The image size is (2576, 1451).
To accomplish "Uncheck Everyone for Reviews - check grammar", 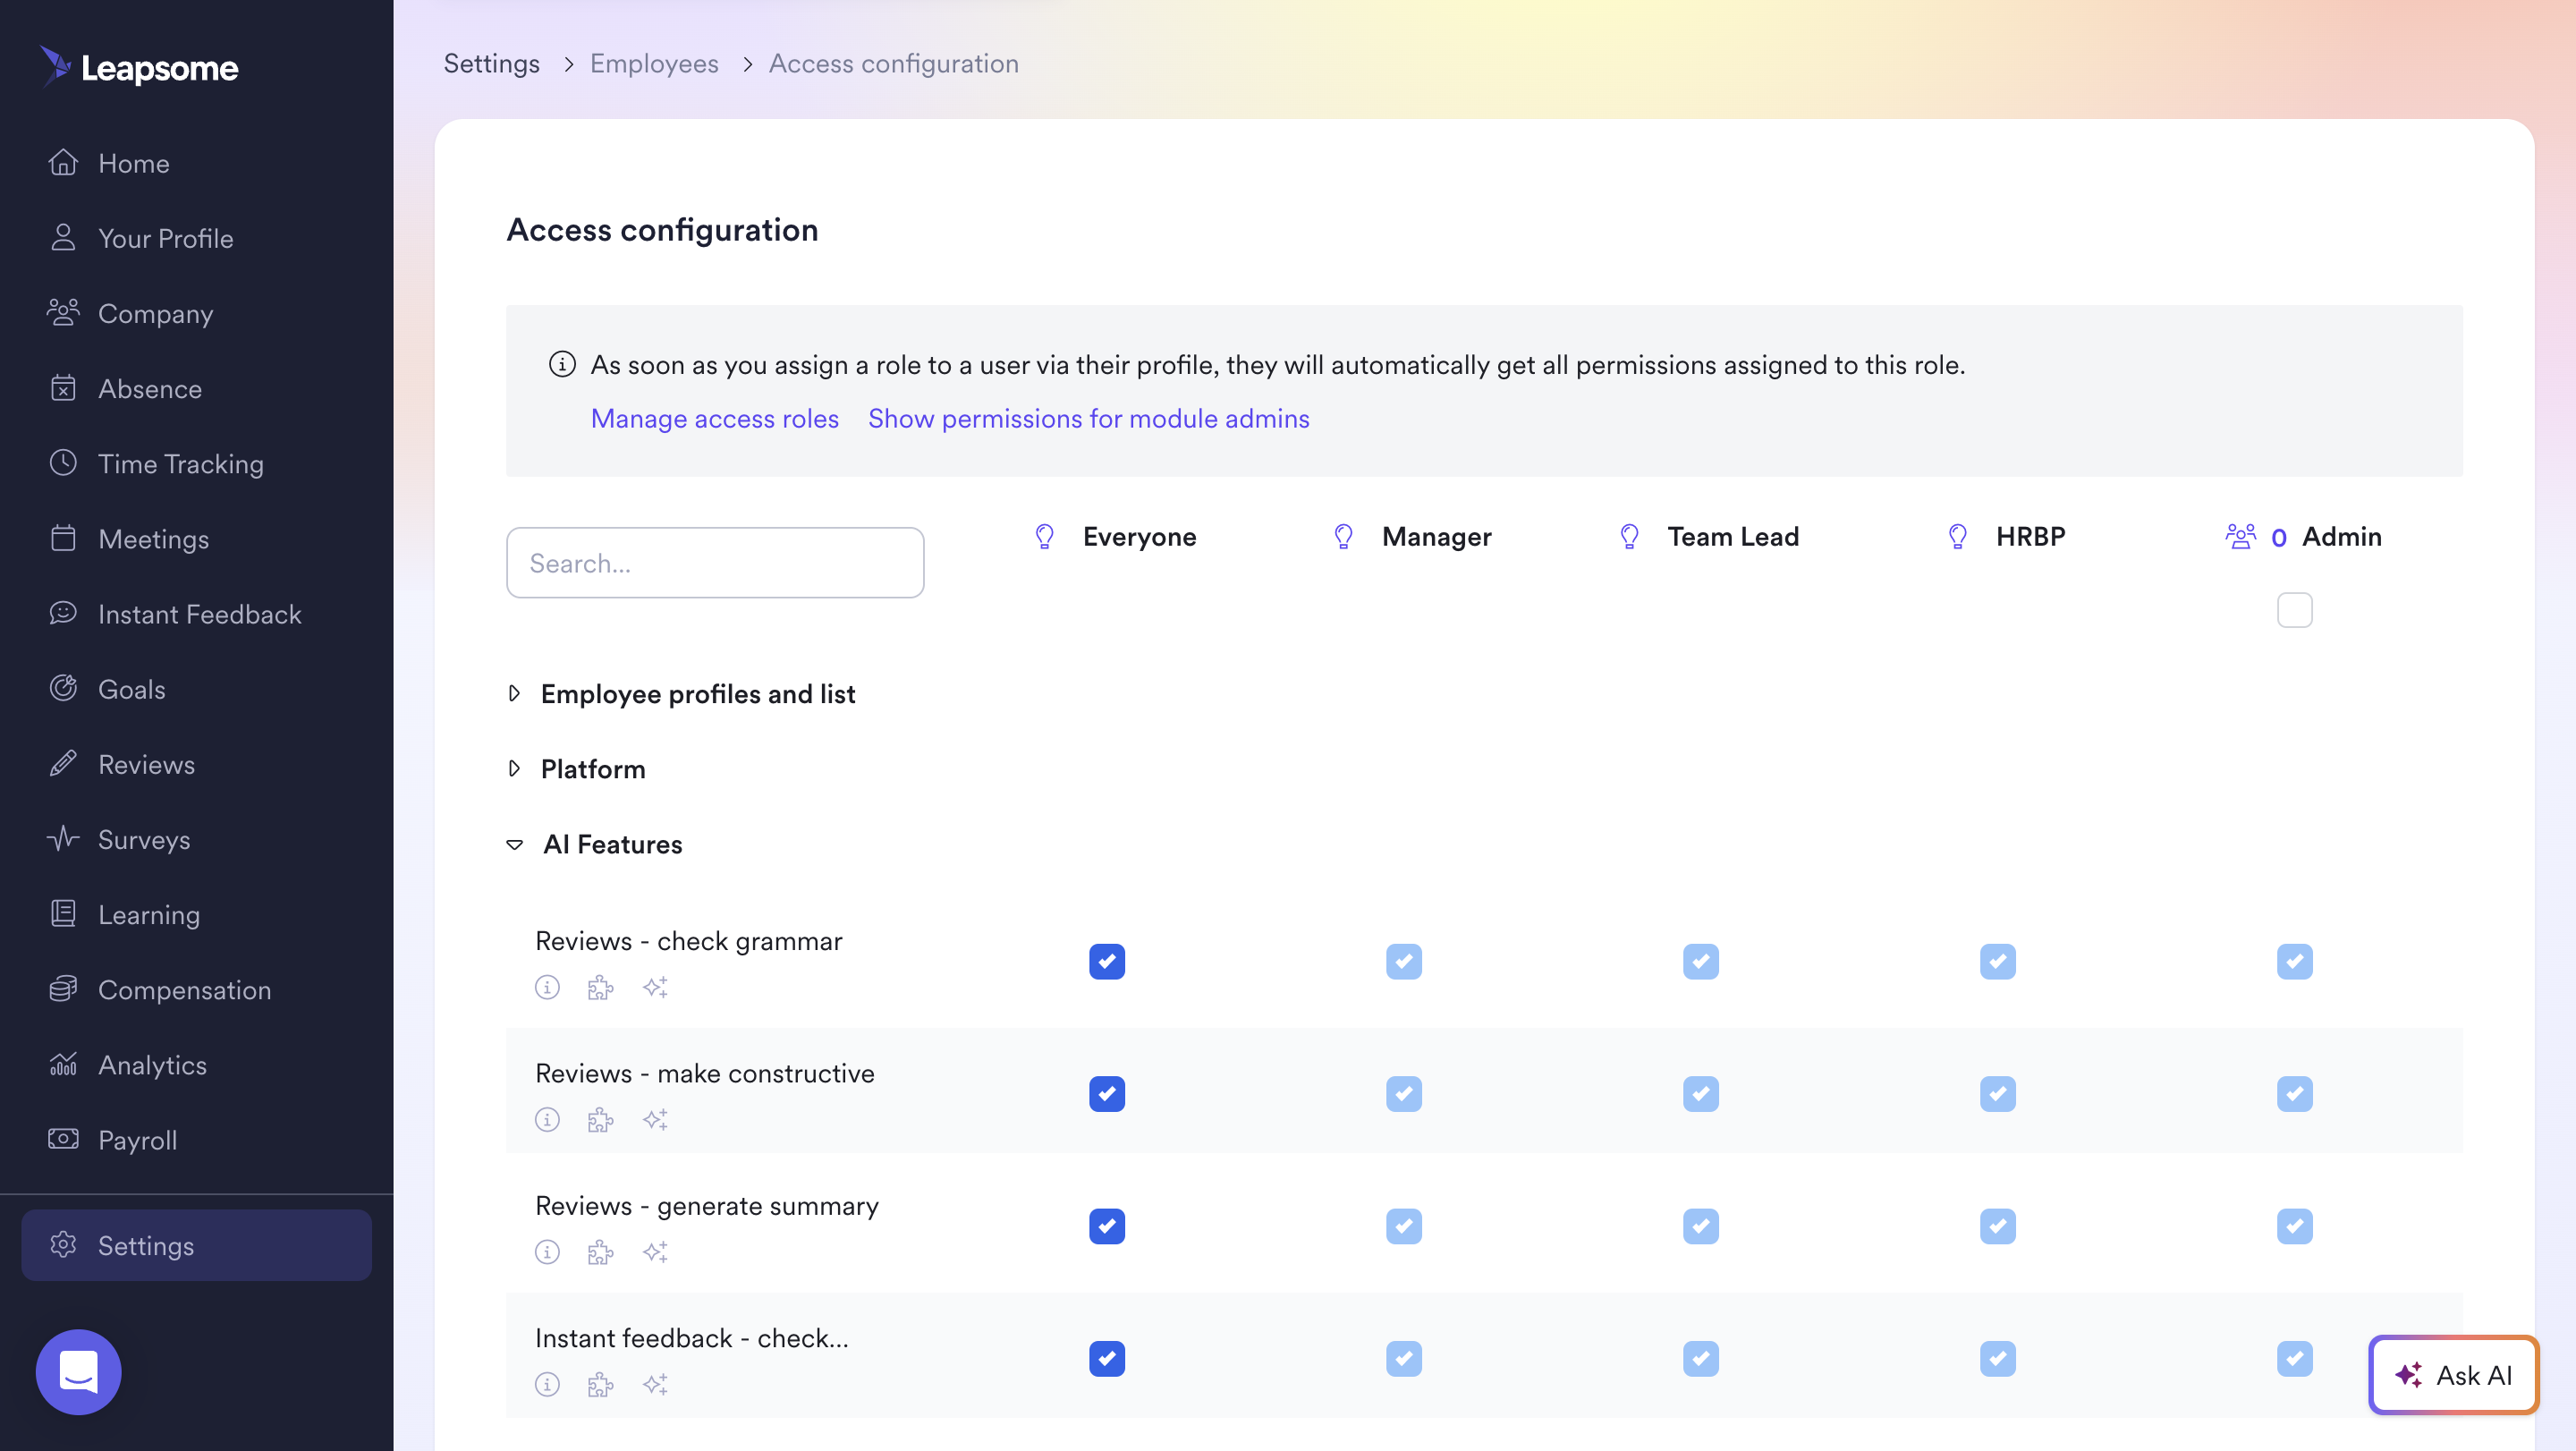I will click(x=1107, y=962).
